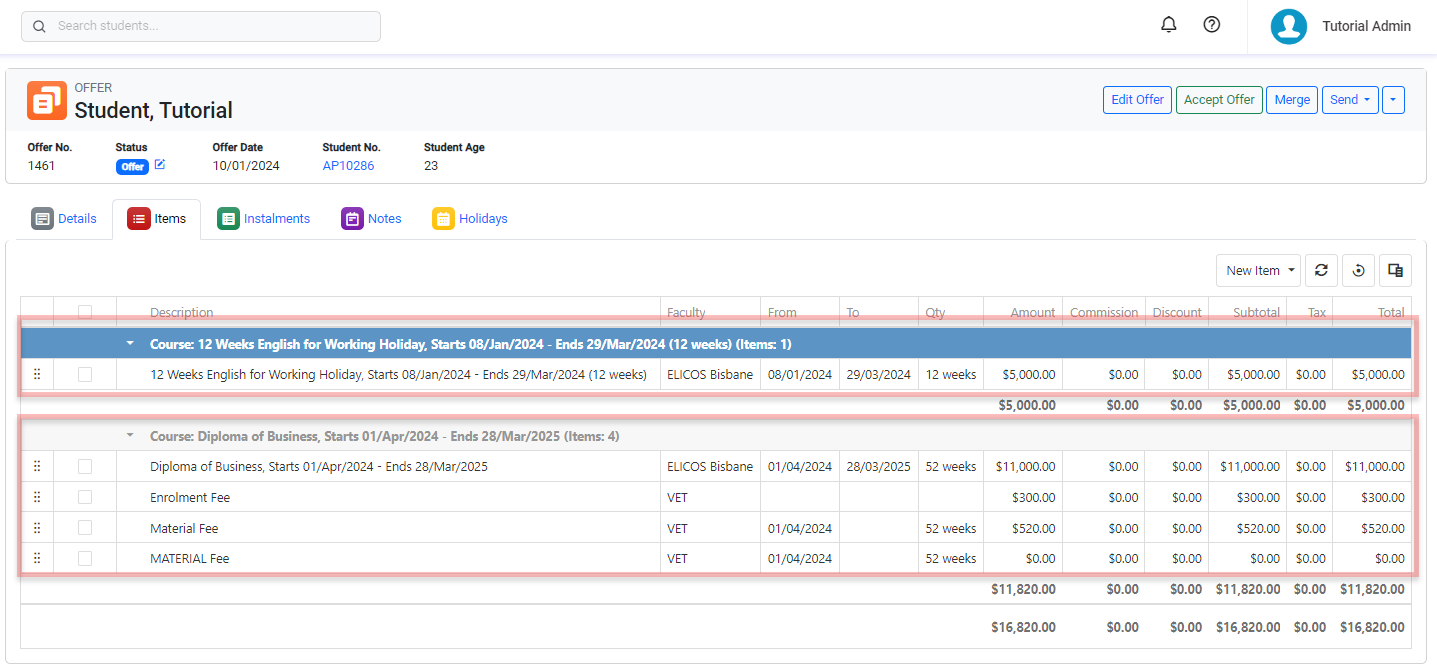This screenshot has height=672, width=1437.
Task: Collapse the 12 Weeks English course group
Action: (x=129, y=343)
